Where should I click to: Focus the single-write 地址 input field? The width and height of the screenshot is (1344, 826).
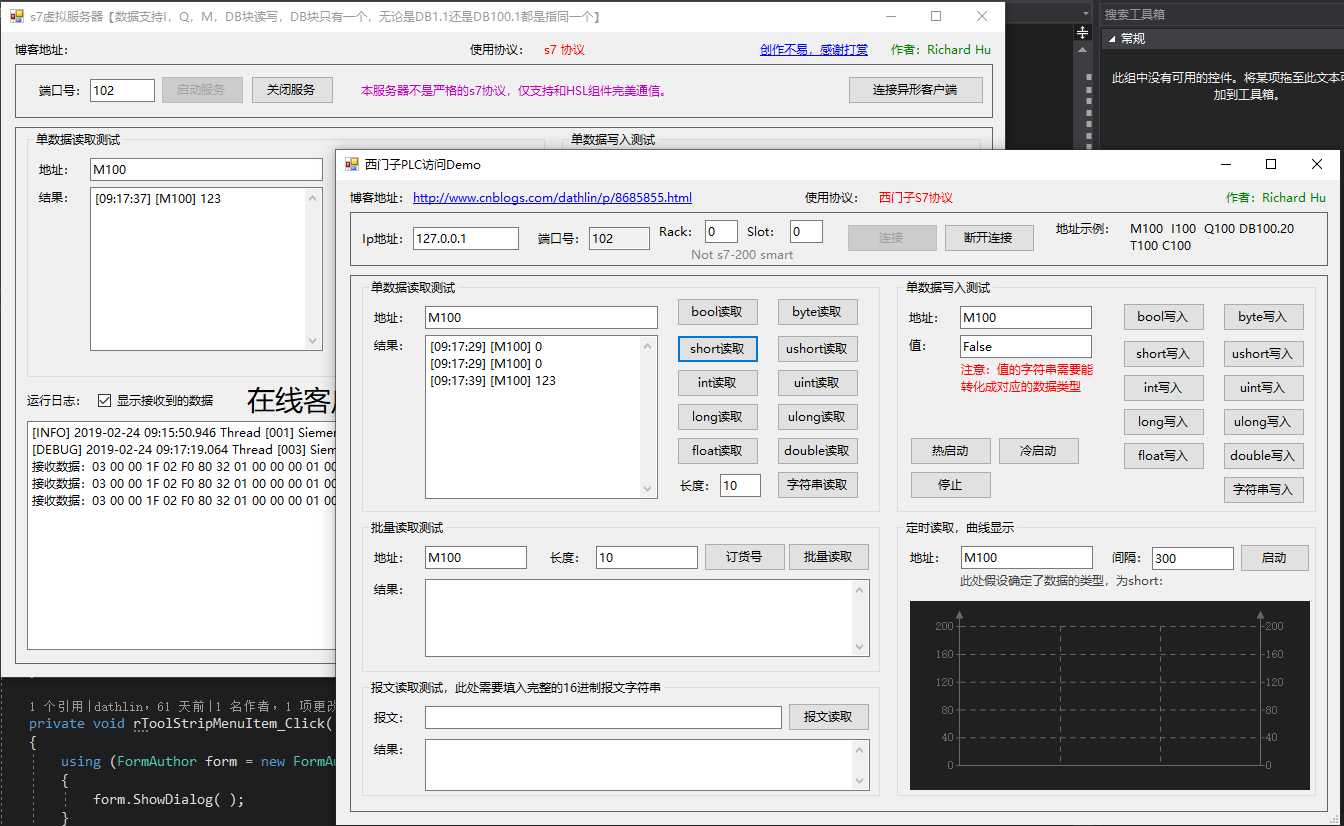(x=1026, y=318)
